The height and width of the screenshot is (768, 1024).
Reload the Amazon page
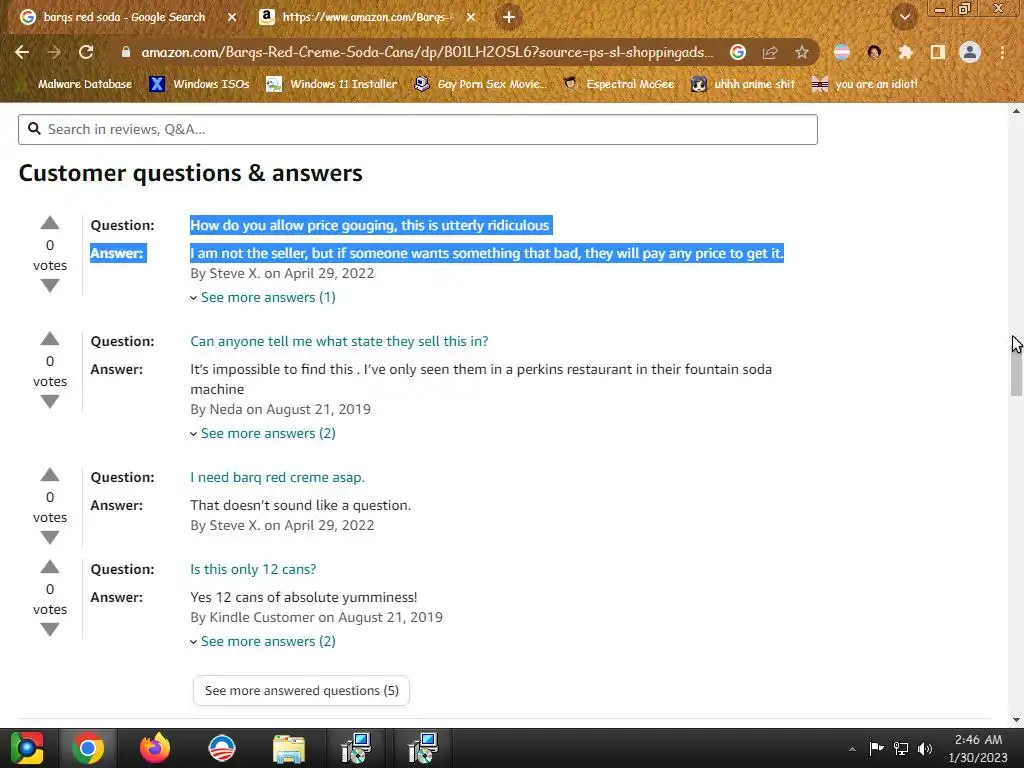coord(86,52)
